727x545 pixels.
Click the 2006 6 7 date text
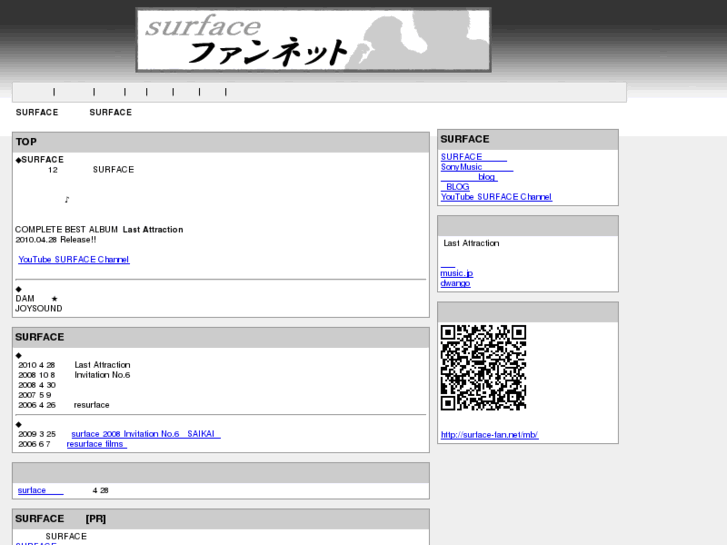coord(34,444)
